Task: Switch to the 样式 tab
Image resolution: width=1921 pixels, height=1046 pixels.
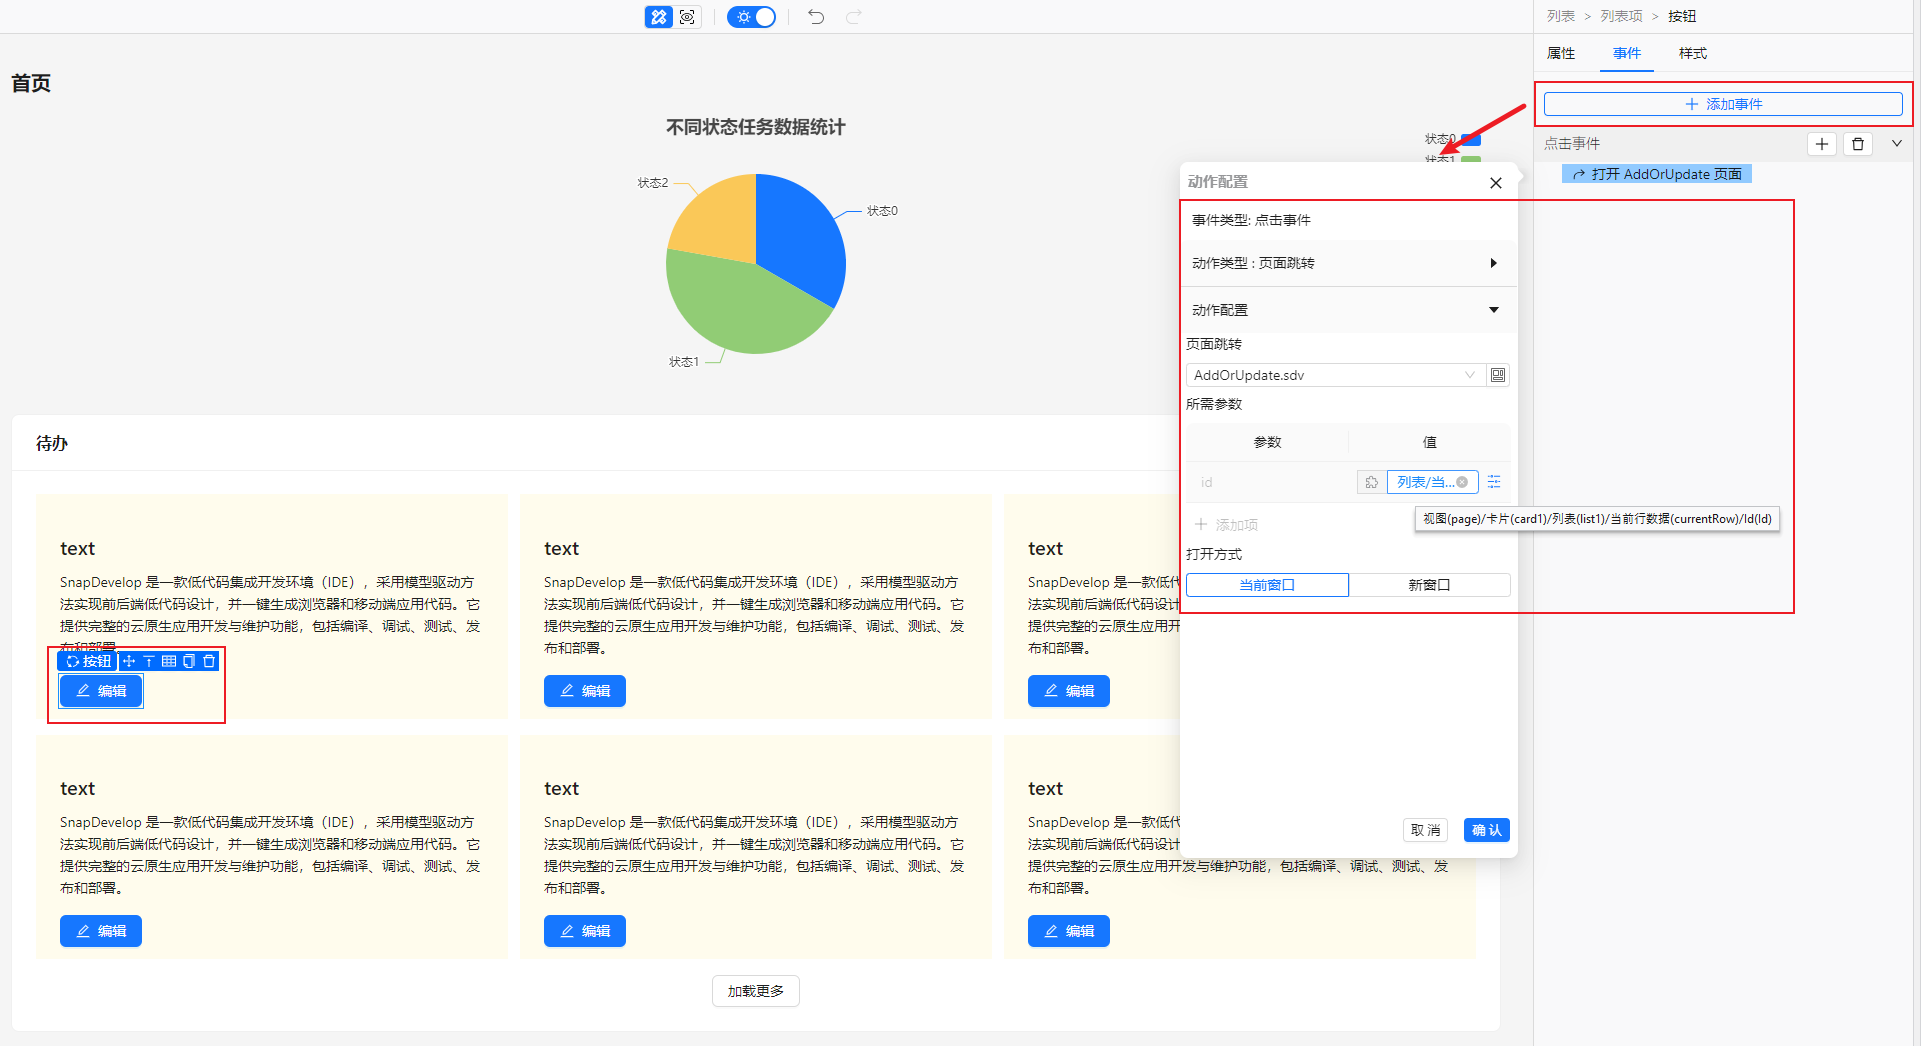Action: pyautogui.click(x=1692, y=54)
